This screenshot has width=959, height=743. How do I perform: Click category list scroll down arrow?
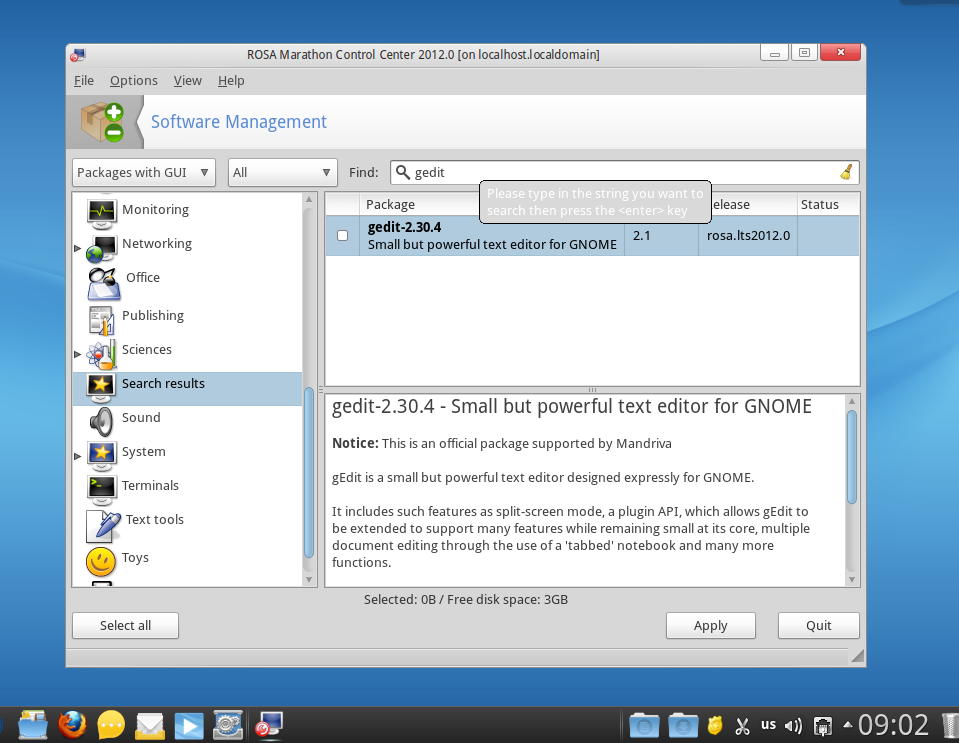coord(309,579)
